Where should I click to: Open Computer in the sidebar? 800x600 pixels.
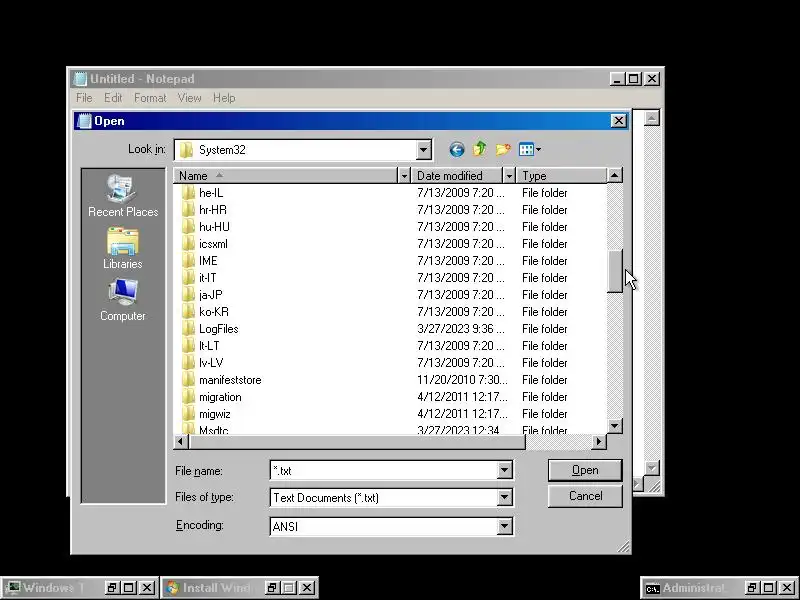point(122,300)
